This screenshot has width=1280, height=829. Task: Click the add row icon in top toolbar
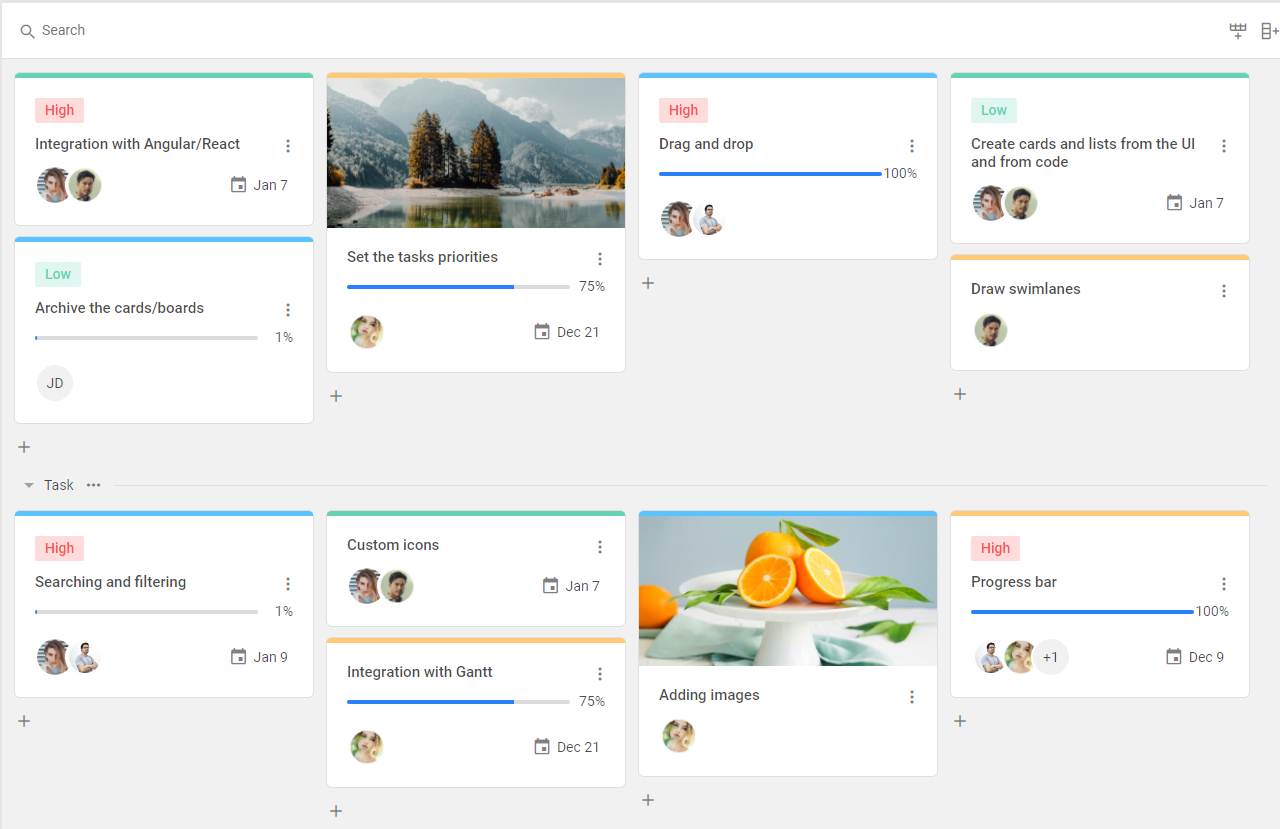(x=1238, y=31)
